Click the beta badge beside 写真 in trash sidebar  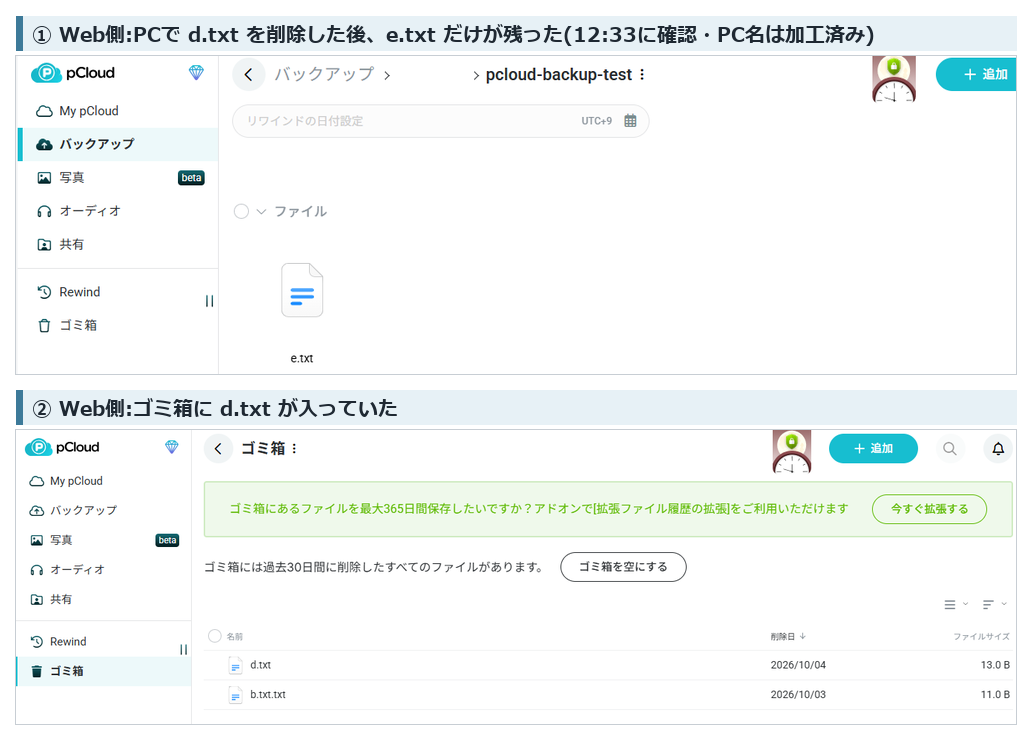point(167,541)
